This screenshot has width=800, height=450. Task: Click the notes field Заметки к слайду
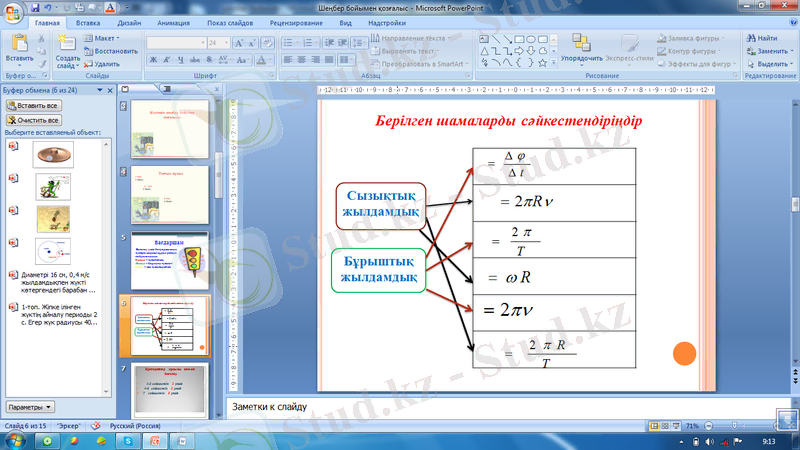pos(500,406)
